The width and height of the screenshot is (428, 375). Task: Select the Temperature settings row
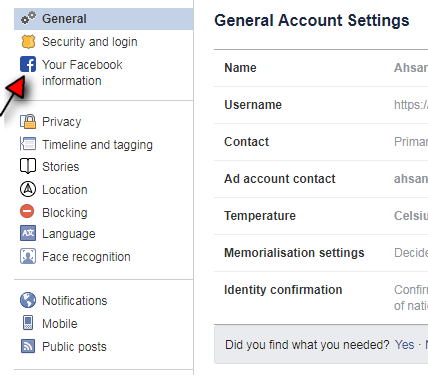tap(321, 216)
